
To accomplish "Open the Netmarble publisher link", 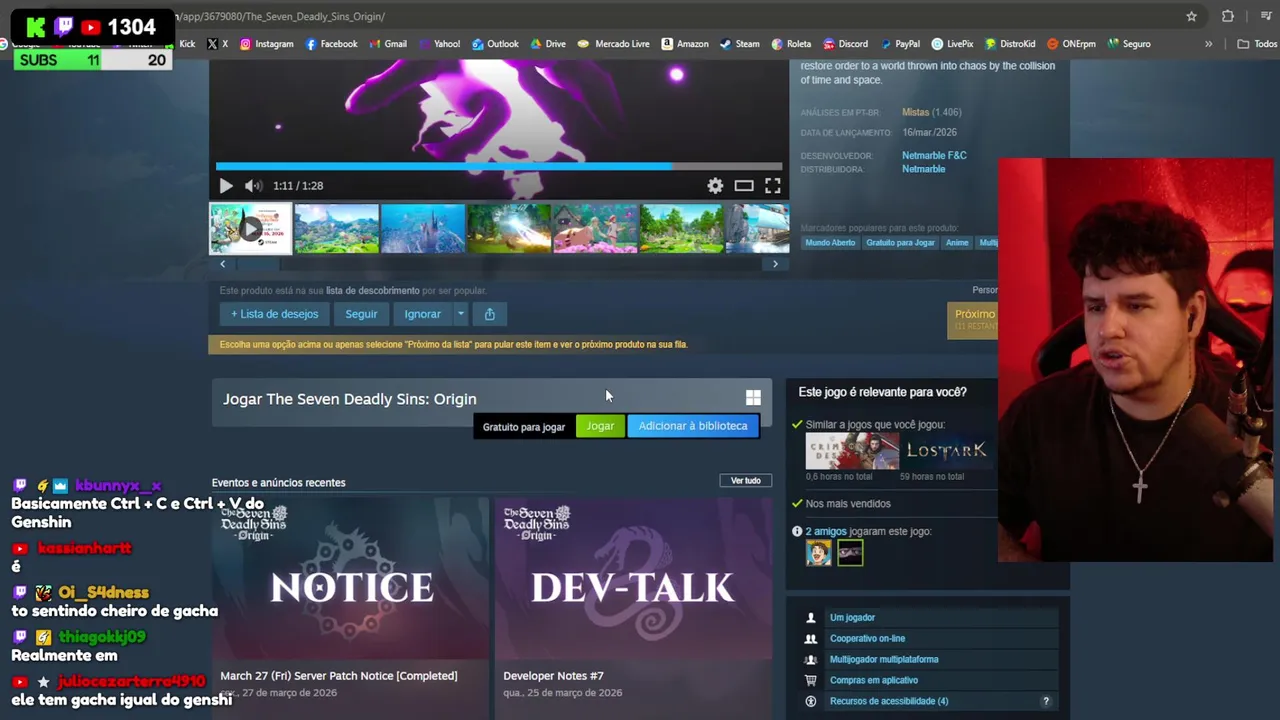I will pos(923,169).
